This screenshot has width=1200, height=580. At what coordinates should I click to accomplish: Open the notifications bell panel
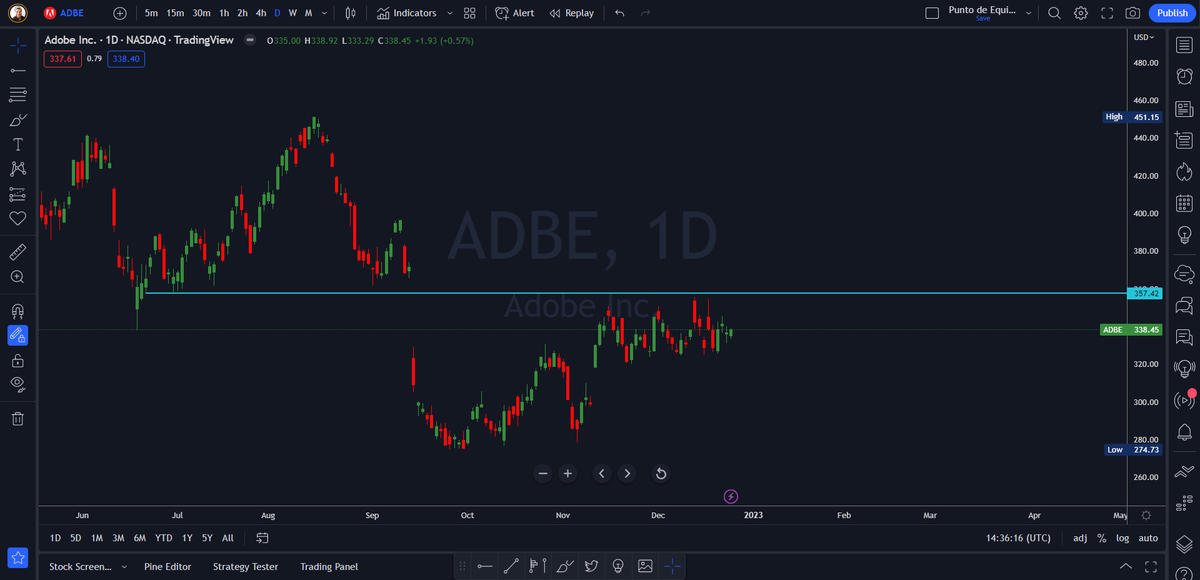tap(1185, 432)
